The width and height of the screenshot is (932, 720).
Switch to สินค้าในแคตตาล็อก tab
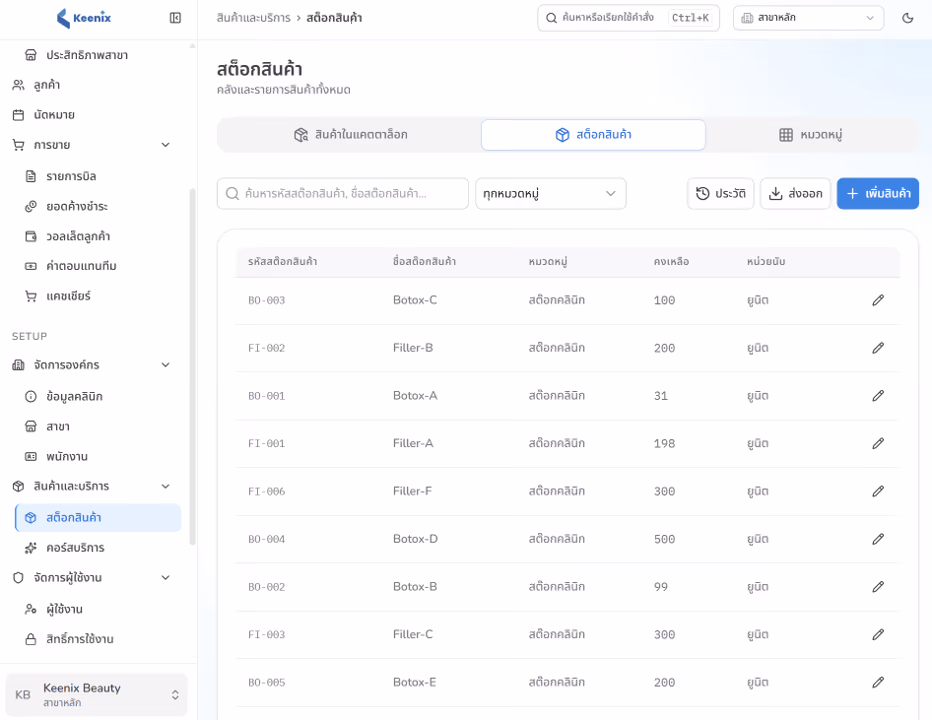pos(351,135)
